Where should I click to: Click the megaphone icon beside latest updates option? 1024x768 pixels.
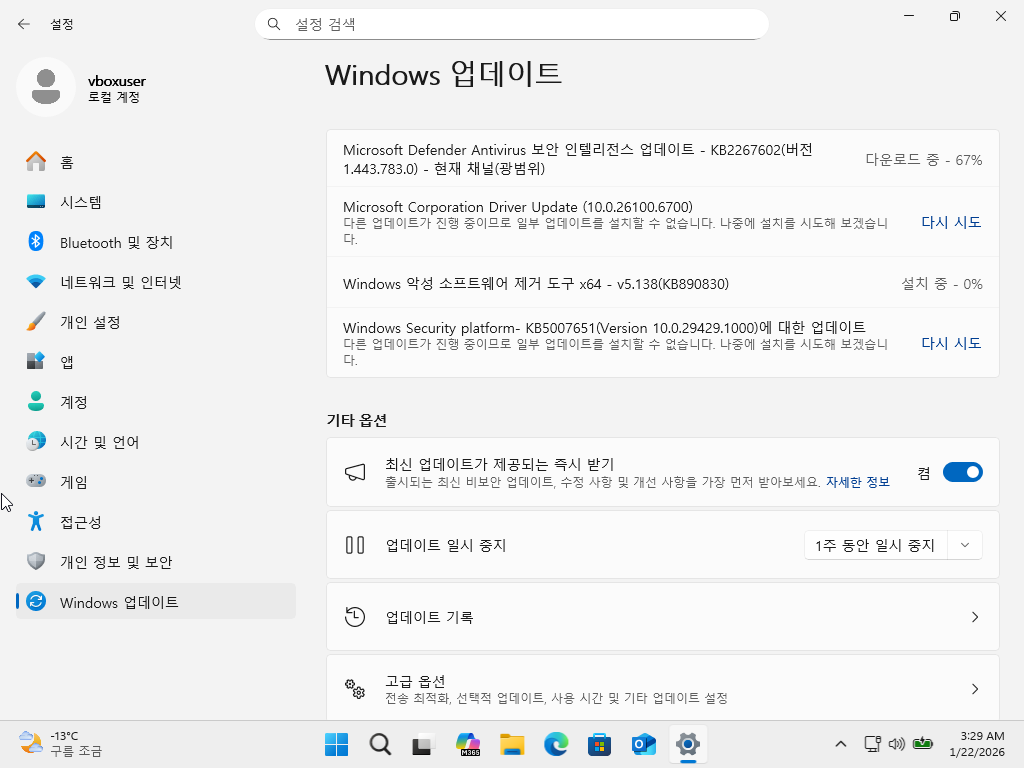click(x=355, y=472)
